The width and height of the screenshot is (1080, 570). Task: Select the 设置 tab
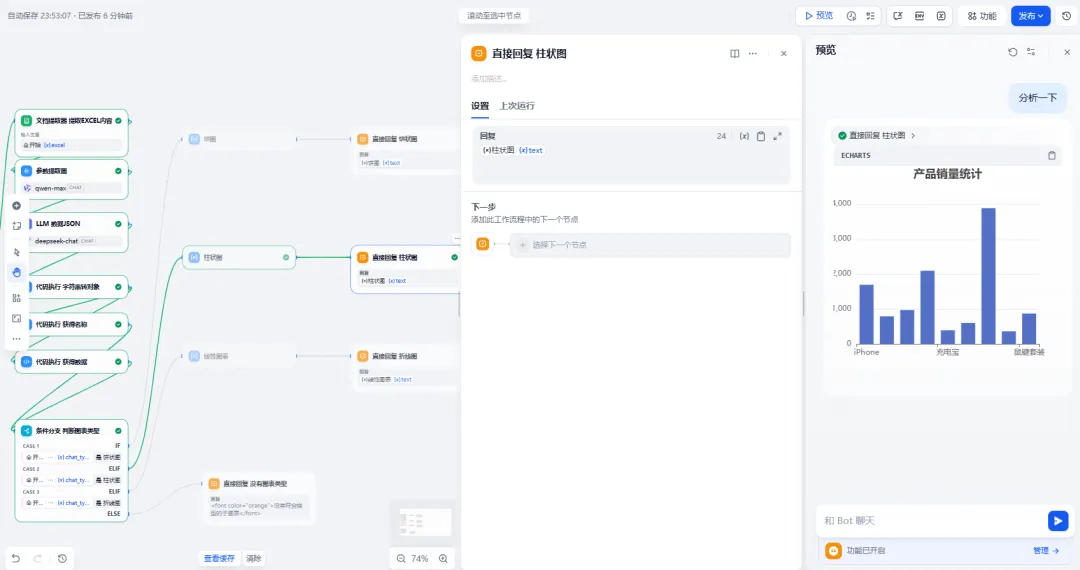480,106
